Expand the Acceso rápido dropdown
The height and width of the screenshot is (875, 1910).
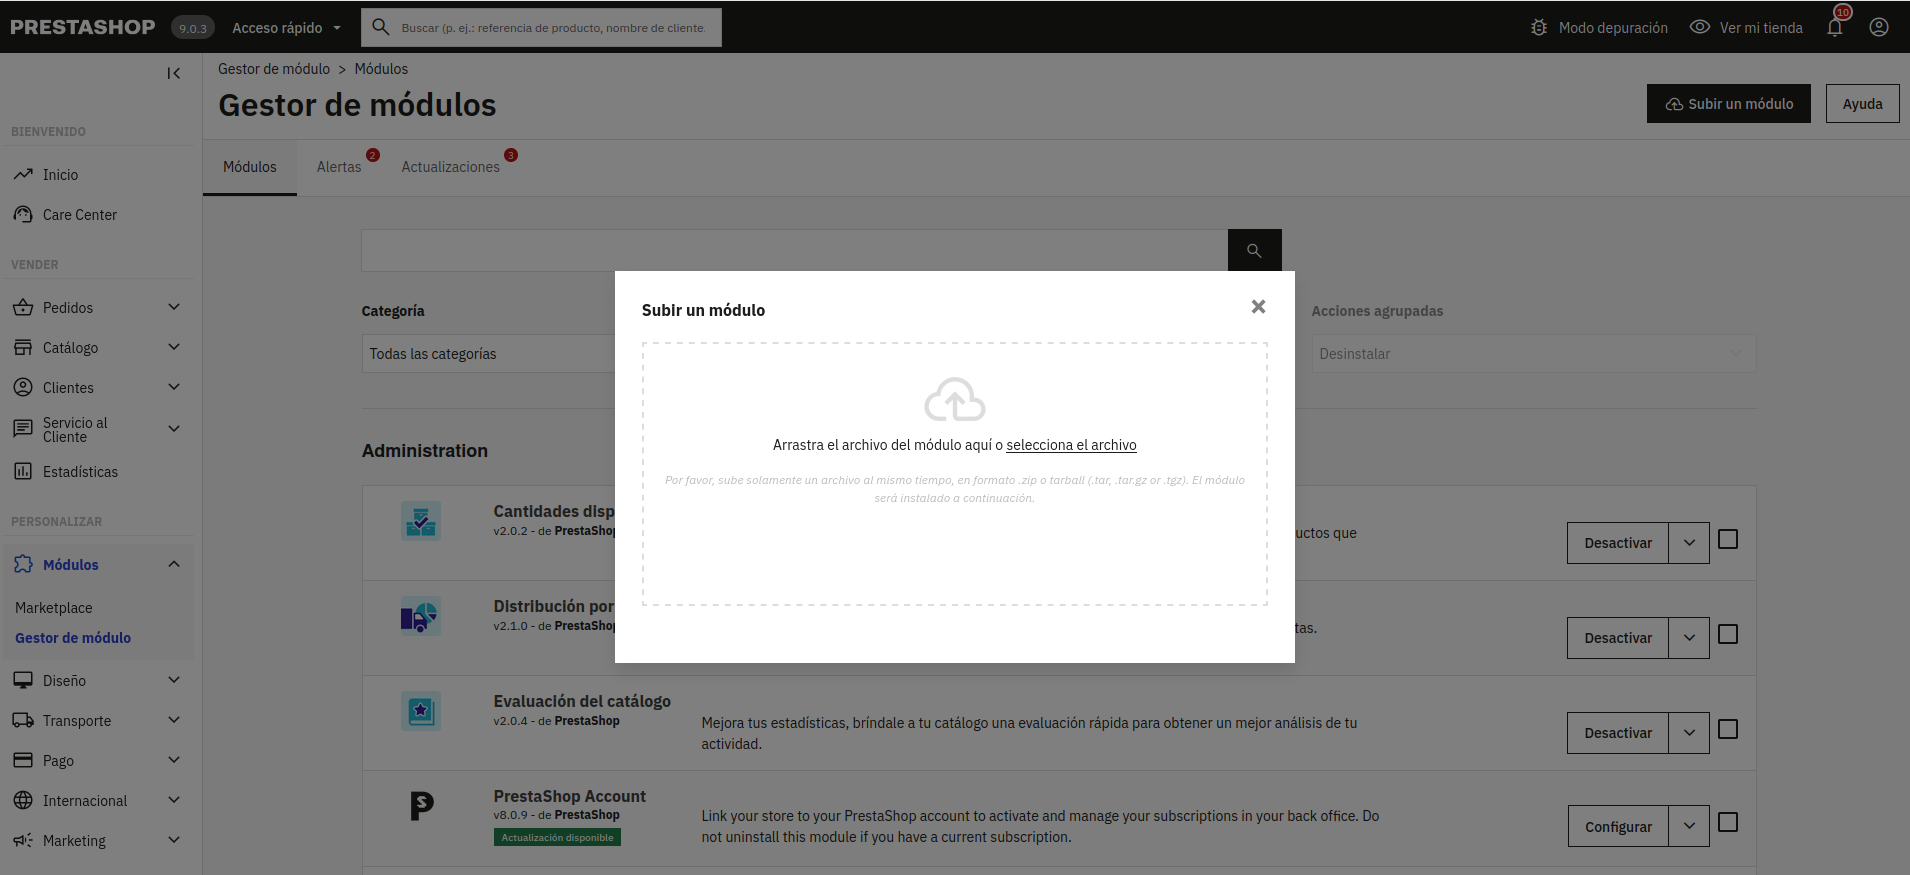[x=286, y=28]
